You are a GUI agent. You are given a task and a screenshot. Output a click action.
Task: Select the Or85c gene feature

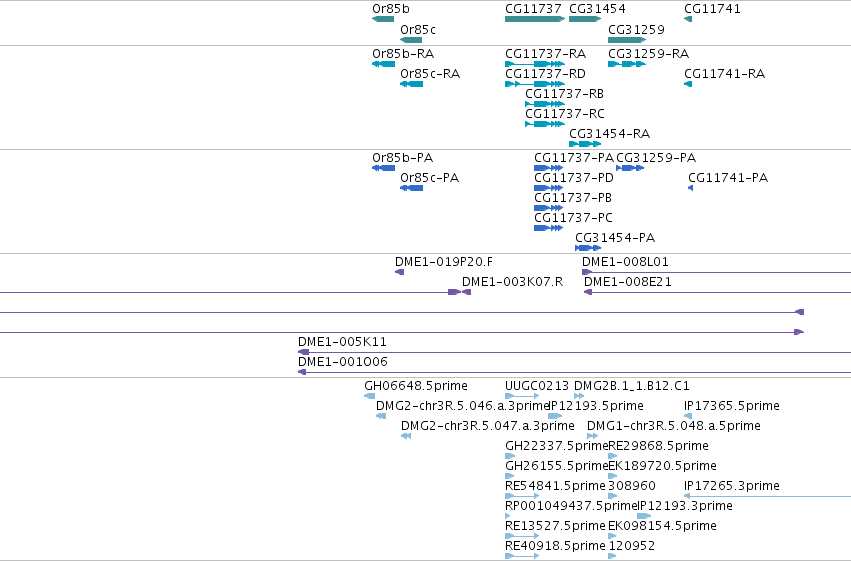tap(411, 40)
